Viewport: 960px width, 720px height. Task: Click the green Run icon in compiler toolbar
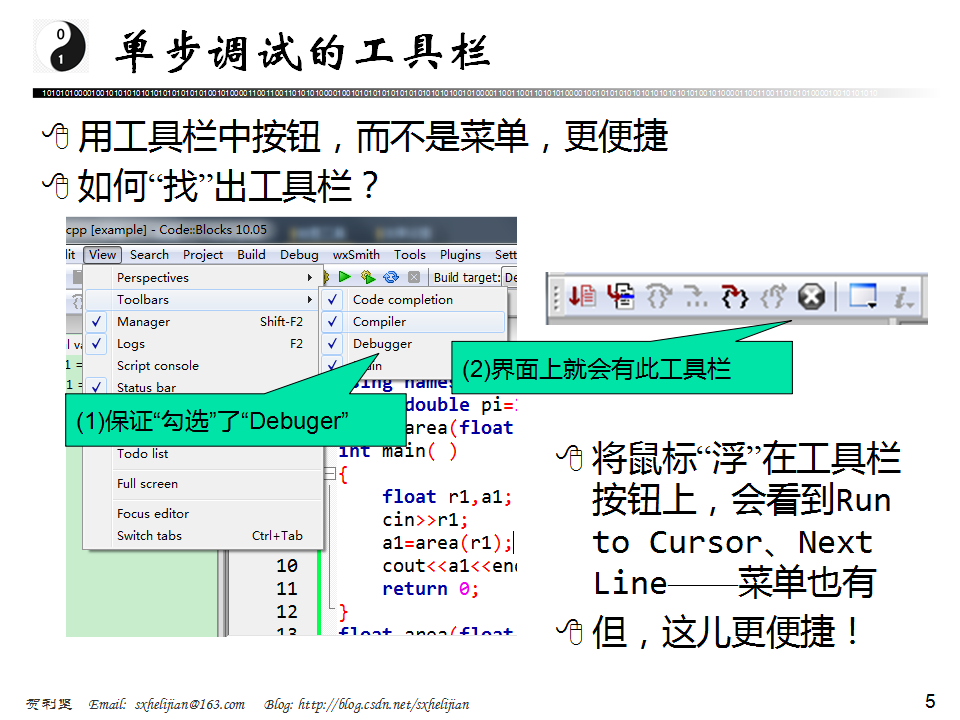coord(345,277)
